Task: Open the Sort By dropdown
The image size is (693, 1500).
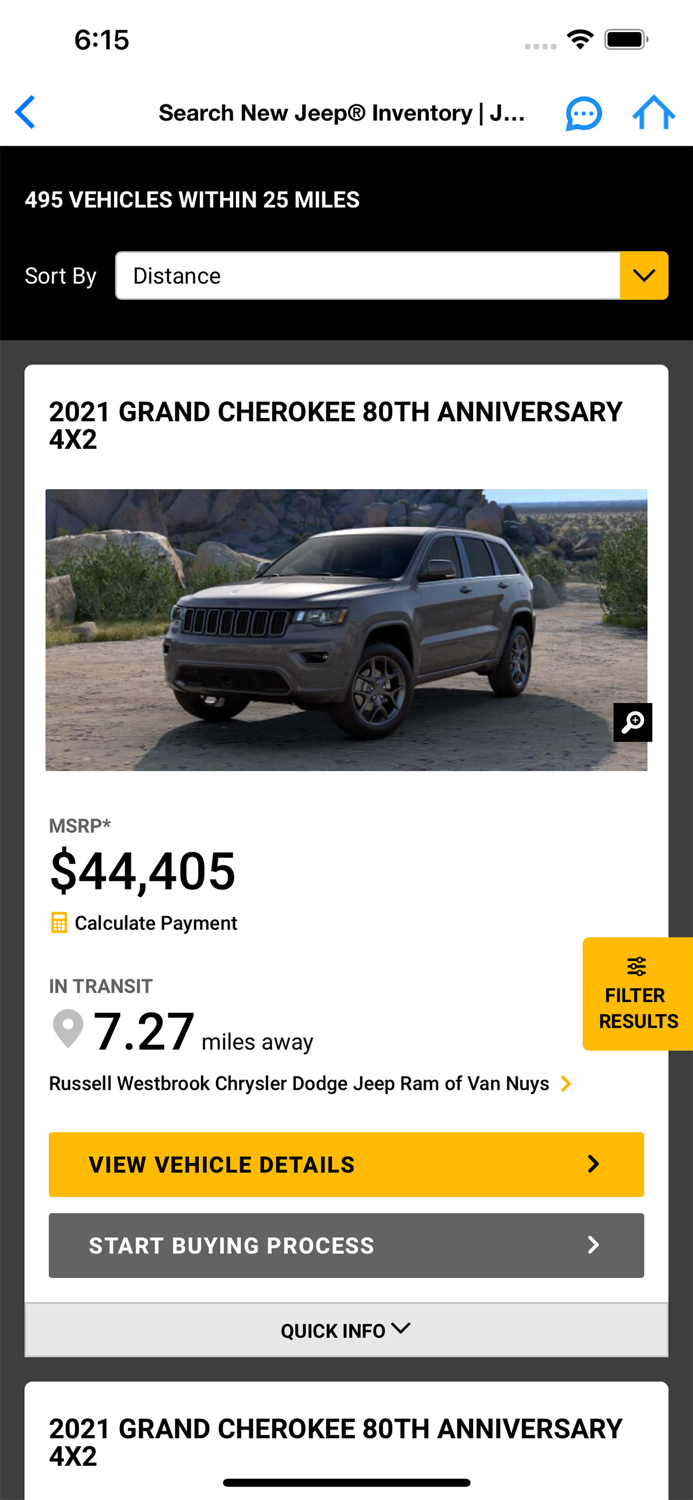Action: 392,276
